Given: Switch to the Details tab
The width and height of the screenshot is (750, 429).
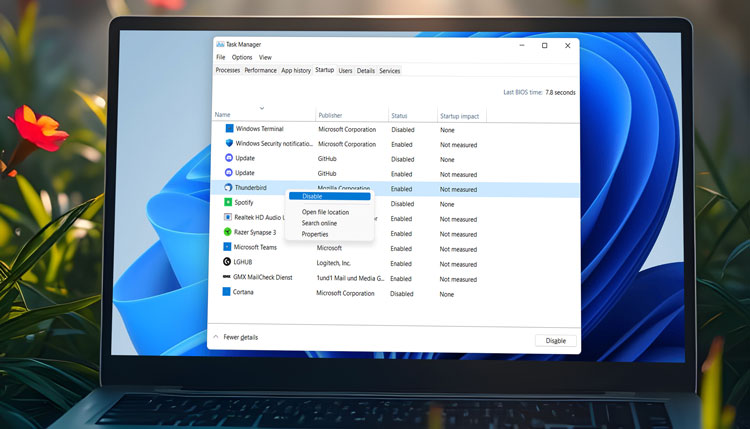Looking at the screenshot, I should pos(365,71).
